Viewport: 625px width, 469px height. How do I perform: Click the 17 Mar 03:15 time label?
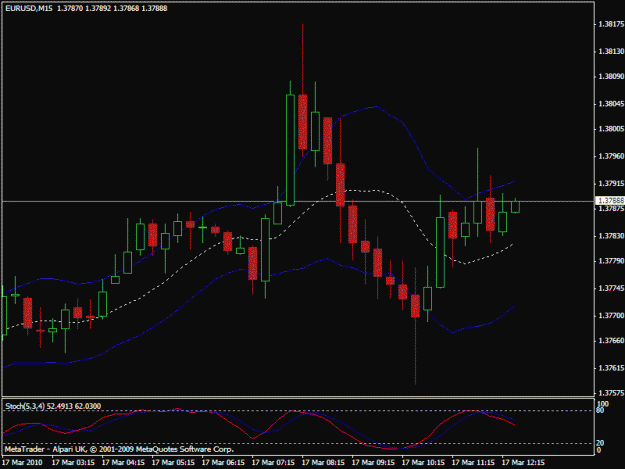pos(73,463)
